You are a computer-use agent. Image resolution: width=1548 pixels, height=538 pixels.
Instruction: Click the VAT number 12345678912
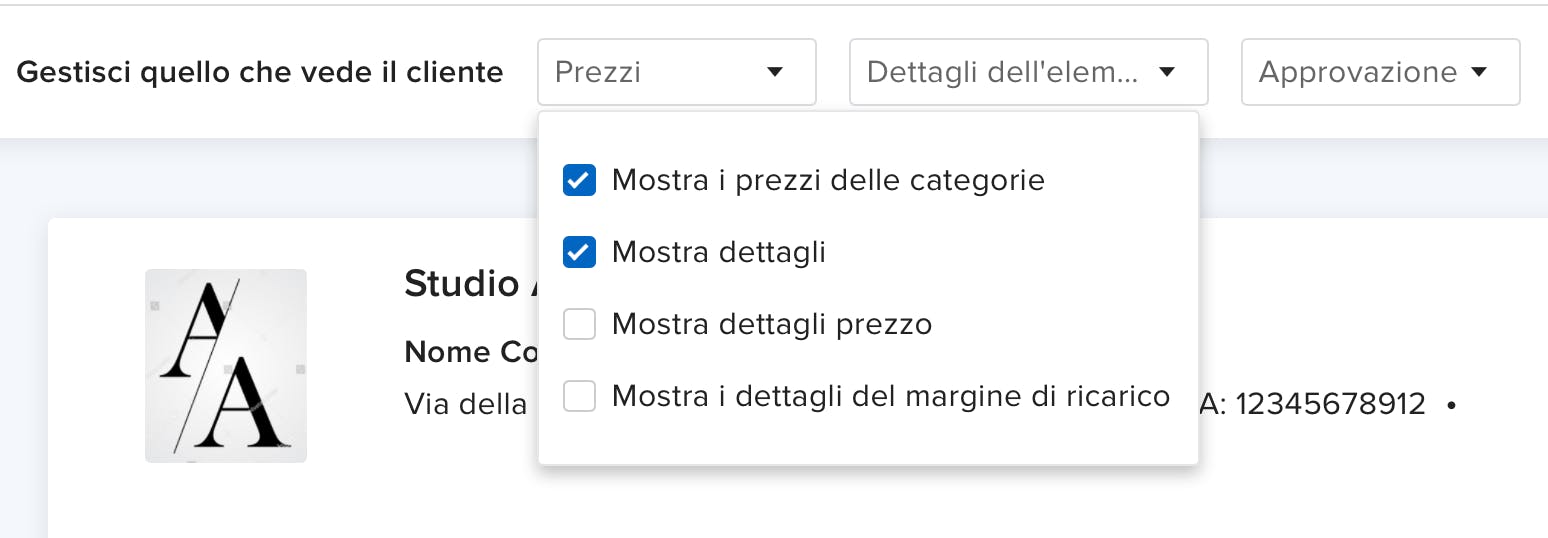(1330, 404)
